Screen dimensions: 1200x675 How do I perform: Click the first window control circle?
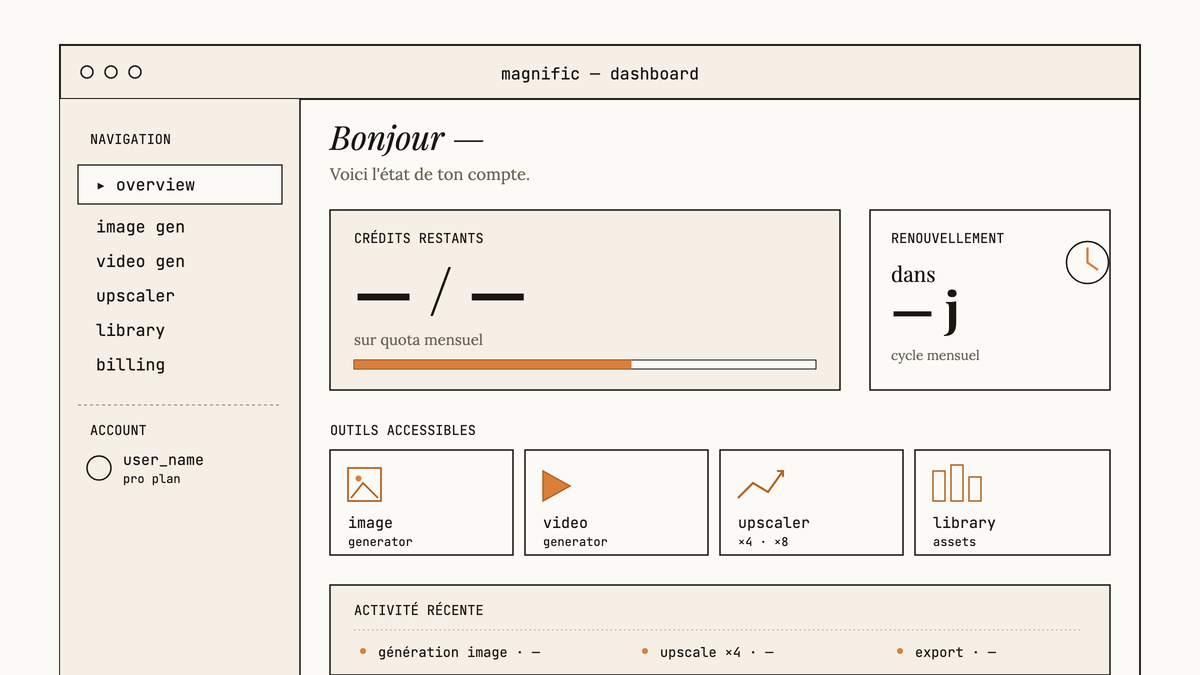click(87, 72)
